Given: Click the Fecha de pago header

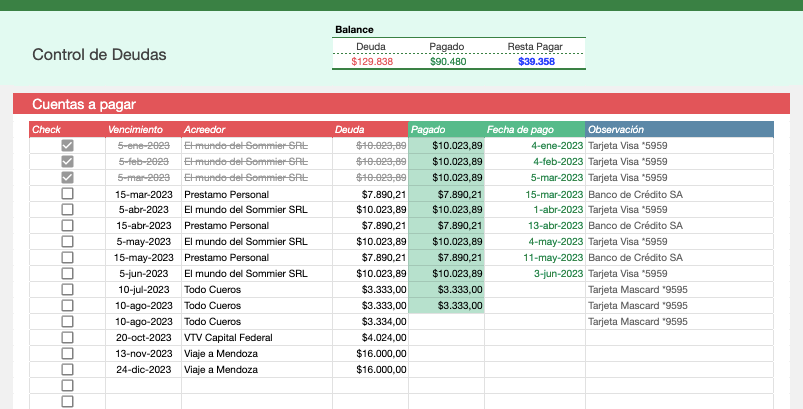Looking at the screenshot, I should click(519, 130).
